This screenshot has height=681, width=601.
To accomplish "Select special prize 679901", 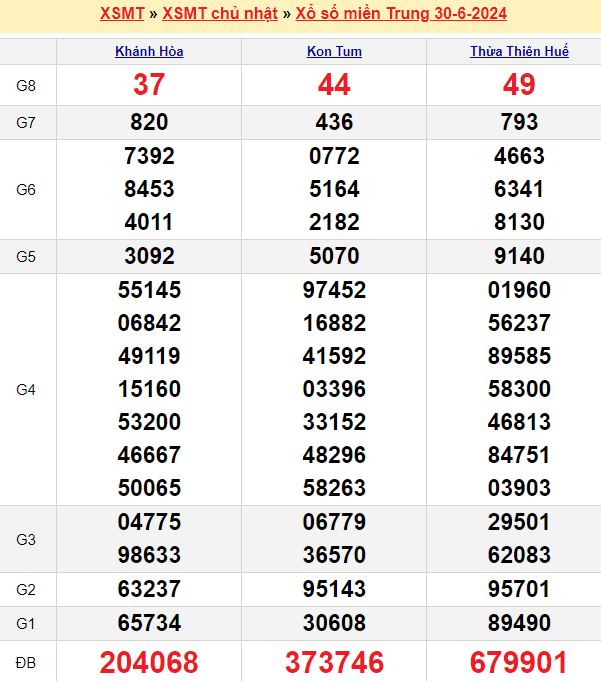I will (x=519, y=662).
